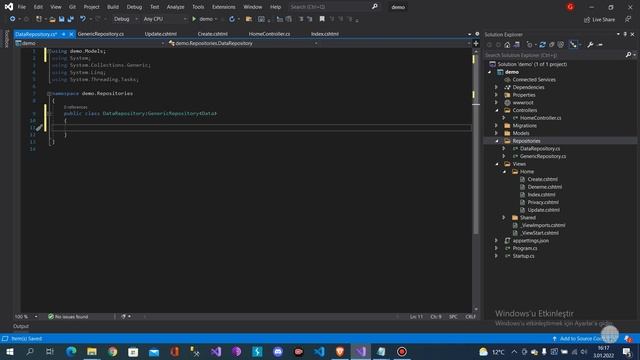Click the Sync with Active Document icon
Image resolution: width=640 pixels, height=360 pixels.
542,45
